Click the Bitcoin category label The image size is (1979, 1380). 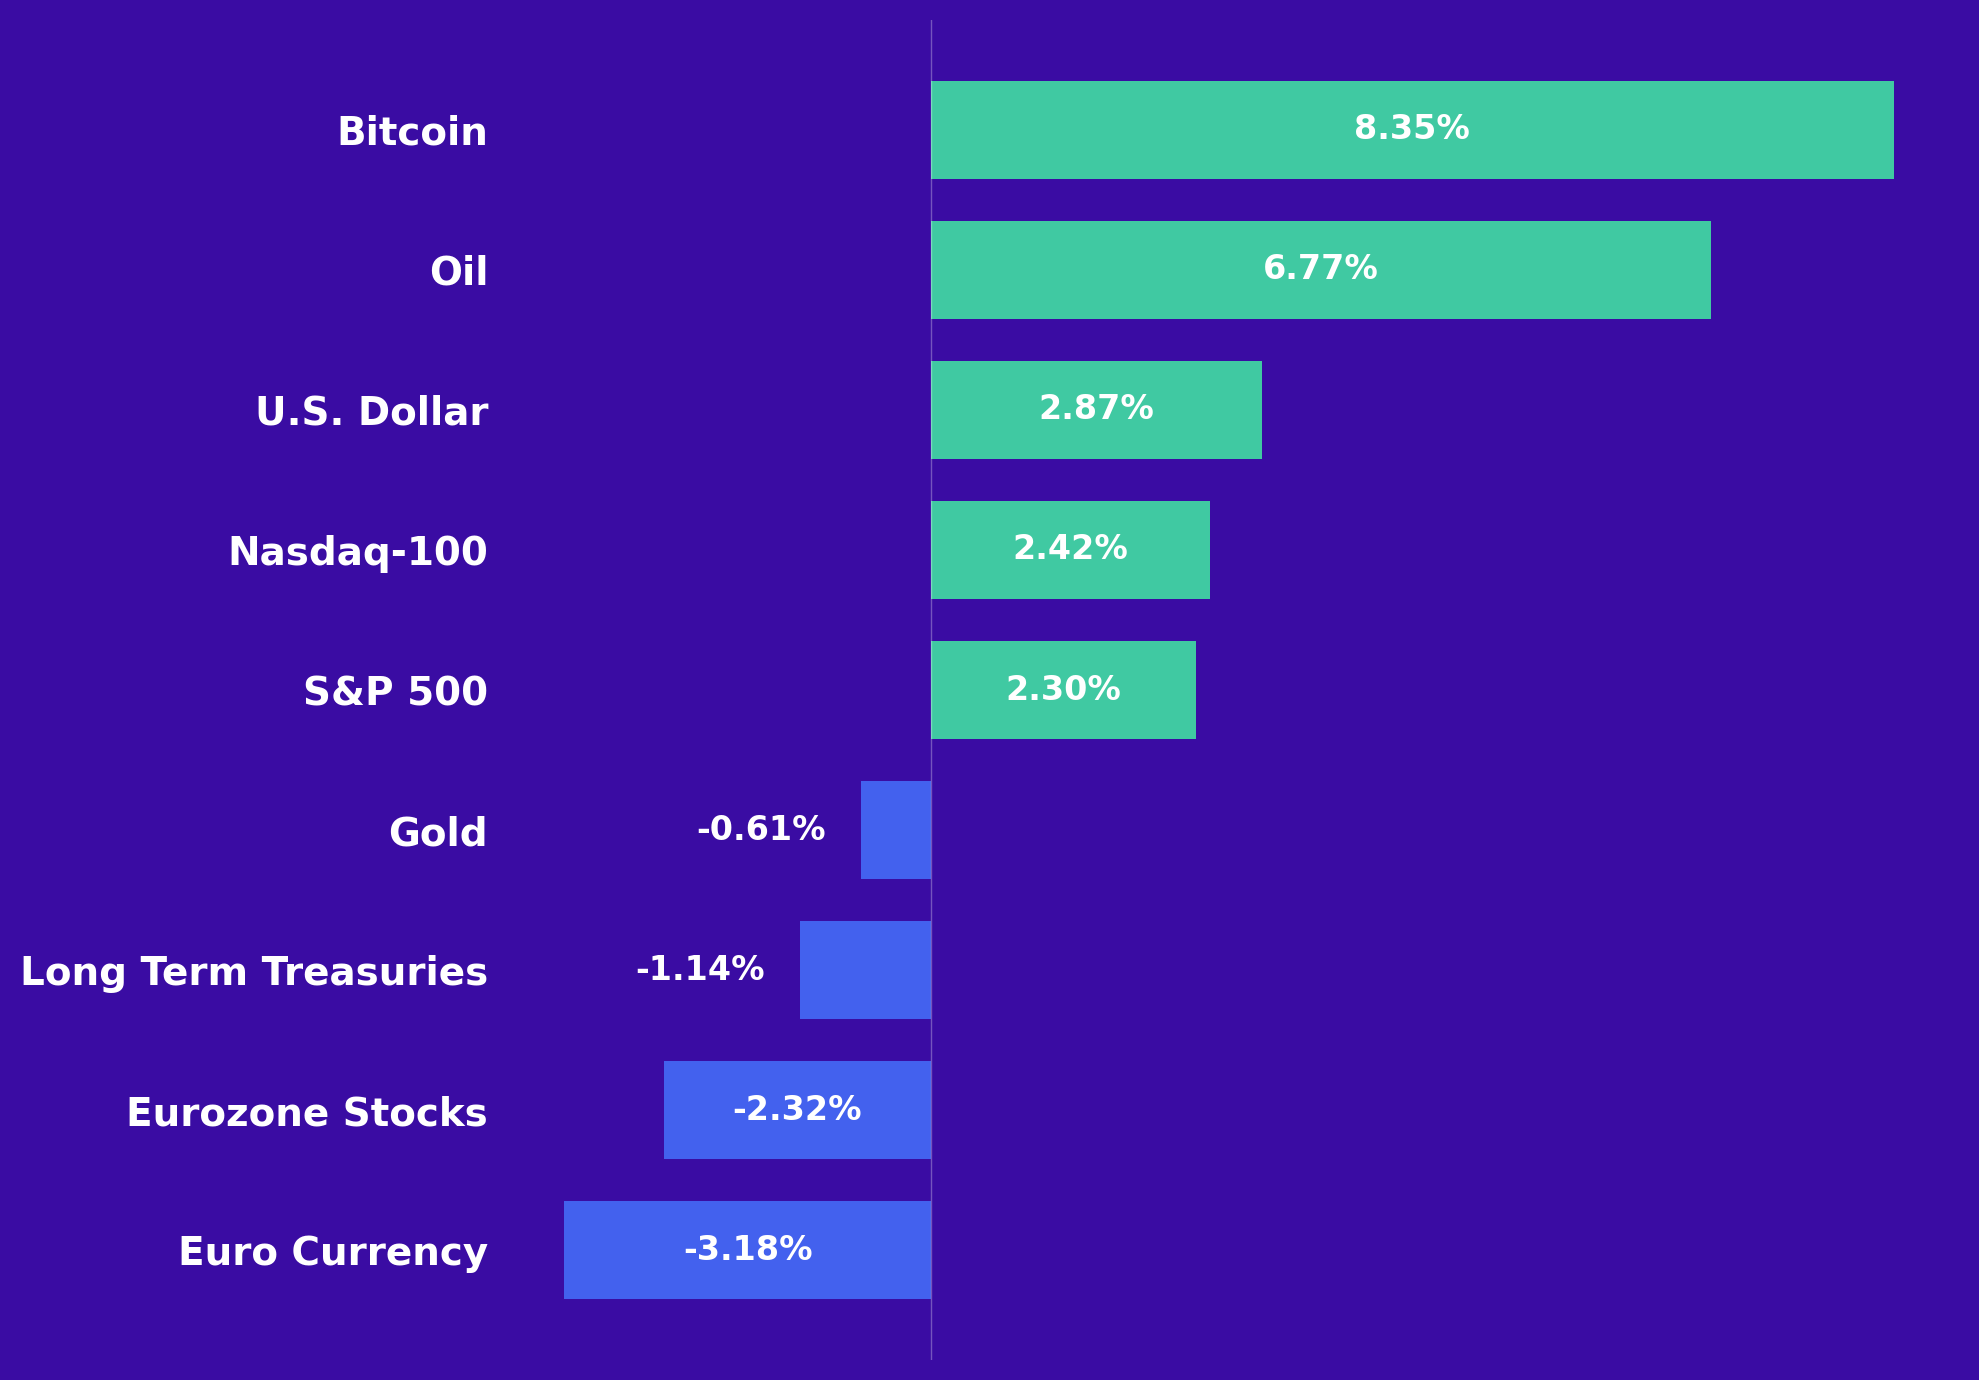coord(412,132)
